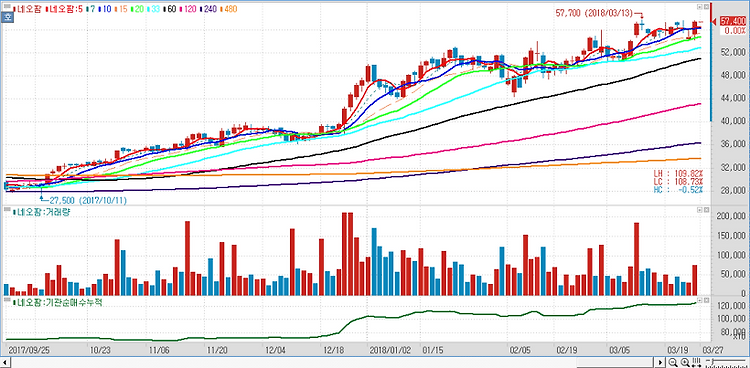The image size is (750, 368).
Task: Click the horizontal scrollbar left arrow
Action: pyautogui.click(x=5, y=362)
